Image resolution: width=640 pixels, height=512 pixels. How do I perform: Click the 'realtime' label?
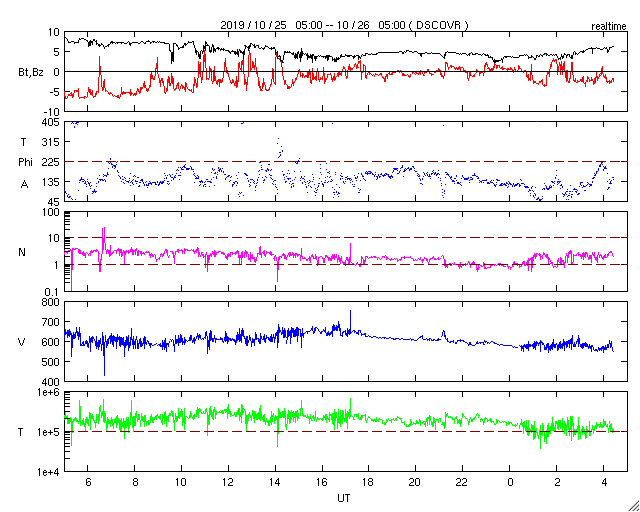(609, 27)
